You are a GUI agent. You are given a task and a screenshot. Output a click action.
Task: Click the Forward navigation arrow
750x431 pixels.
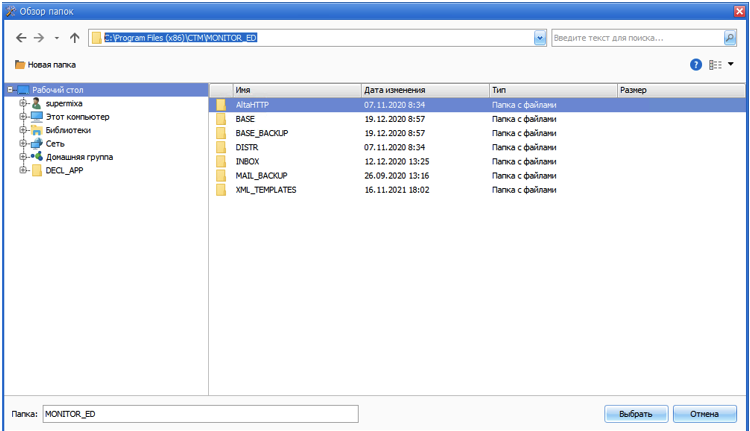39,38
